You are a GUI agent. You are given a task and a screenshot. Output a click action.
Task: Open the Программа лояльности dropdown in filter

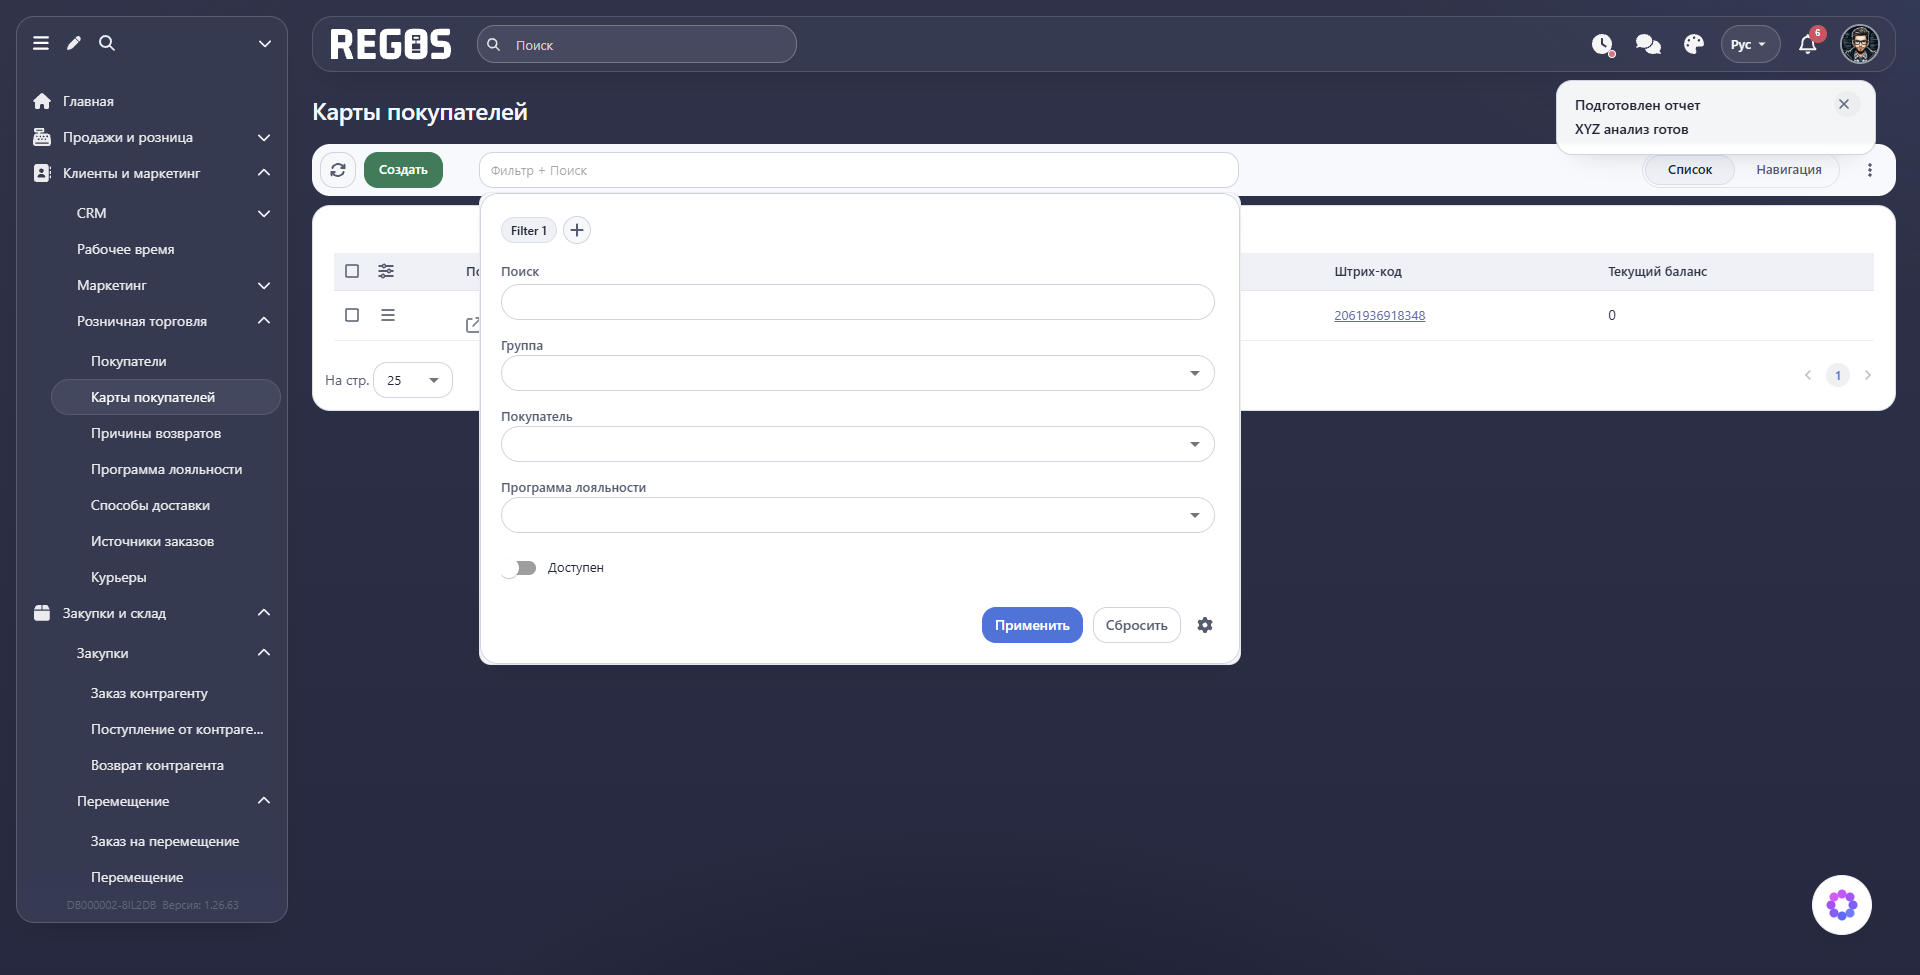click(858, 515)
